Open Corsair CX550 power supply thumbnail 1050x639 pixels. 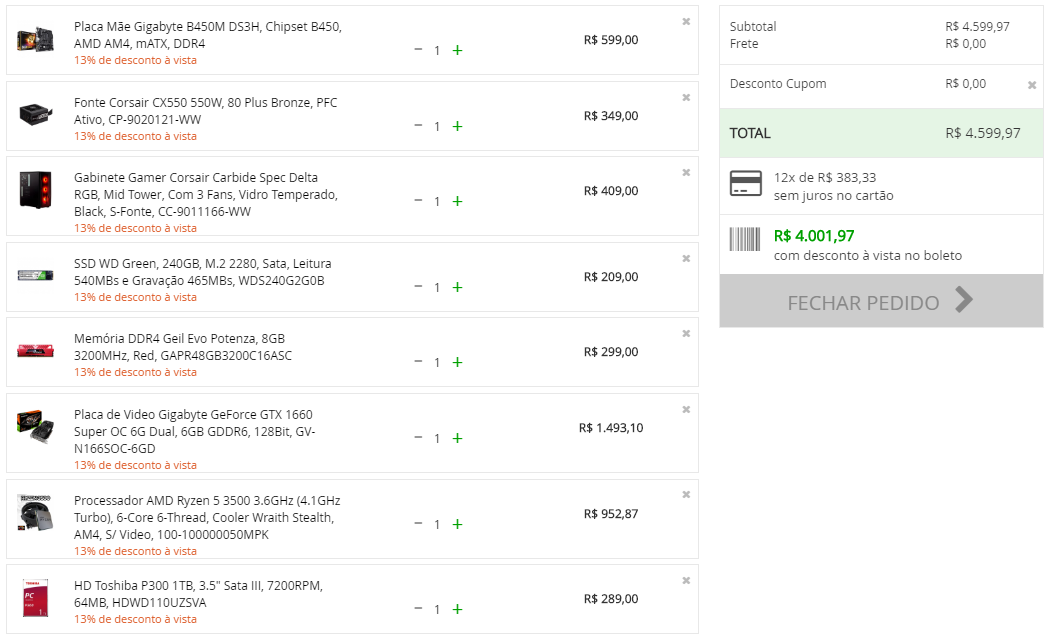click(x=35, y=115)
